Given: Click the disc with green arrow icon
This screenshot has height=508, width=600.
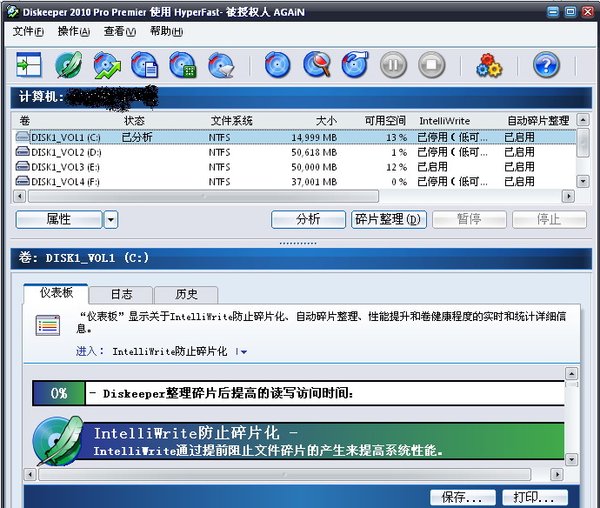Looking at the screenshot, I should [107, 65].
